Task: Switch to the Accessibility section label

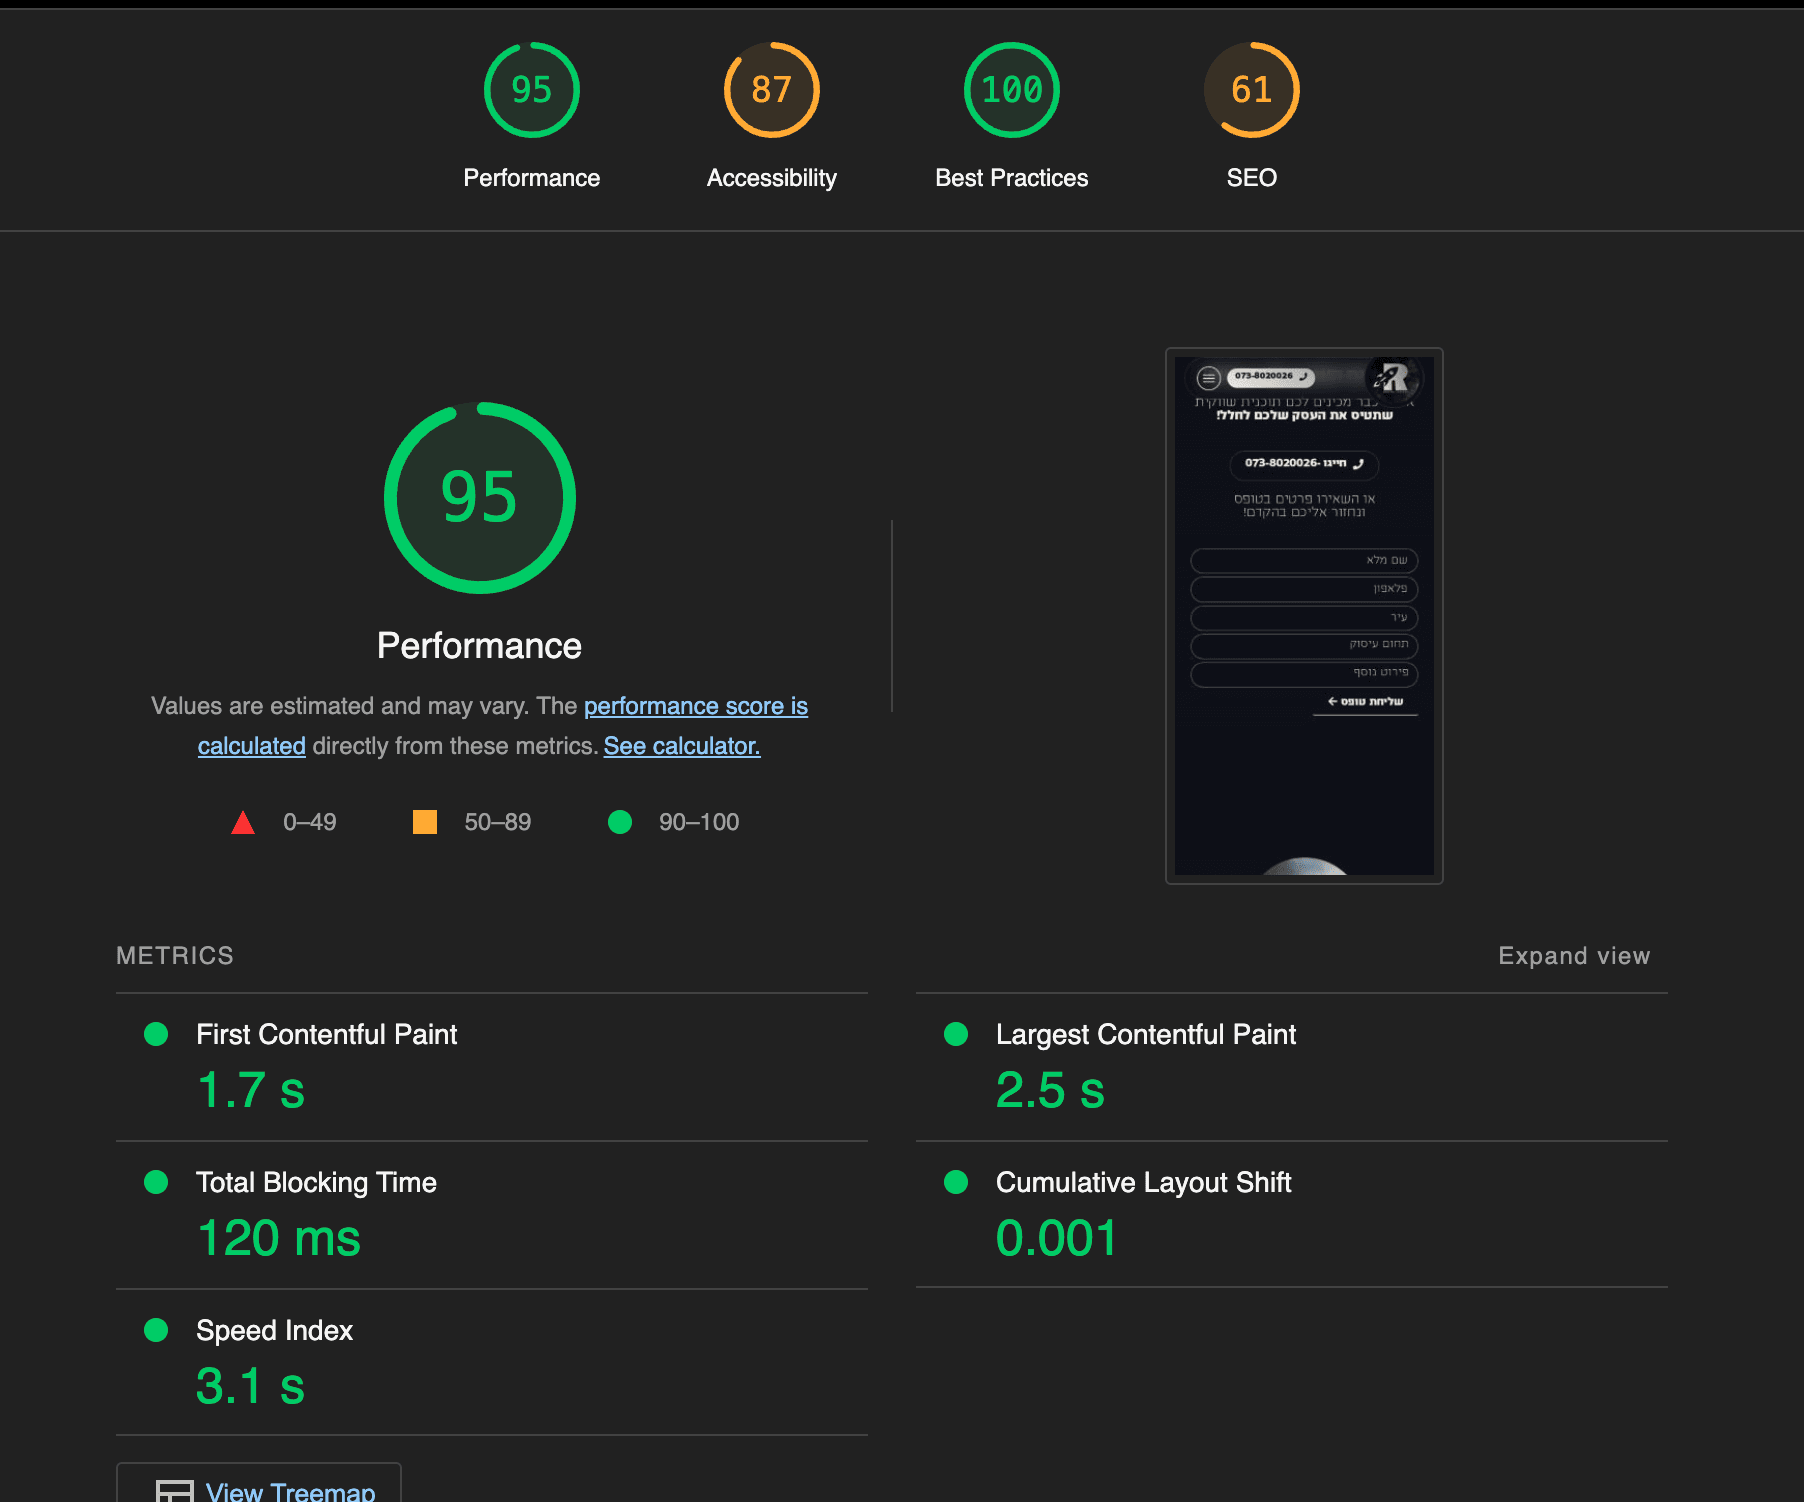Action: (x=771, y=177)
